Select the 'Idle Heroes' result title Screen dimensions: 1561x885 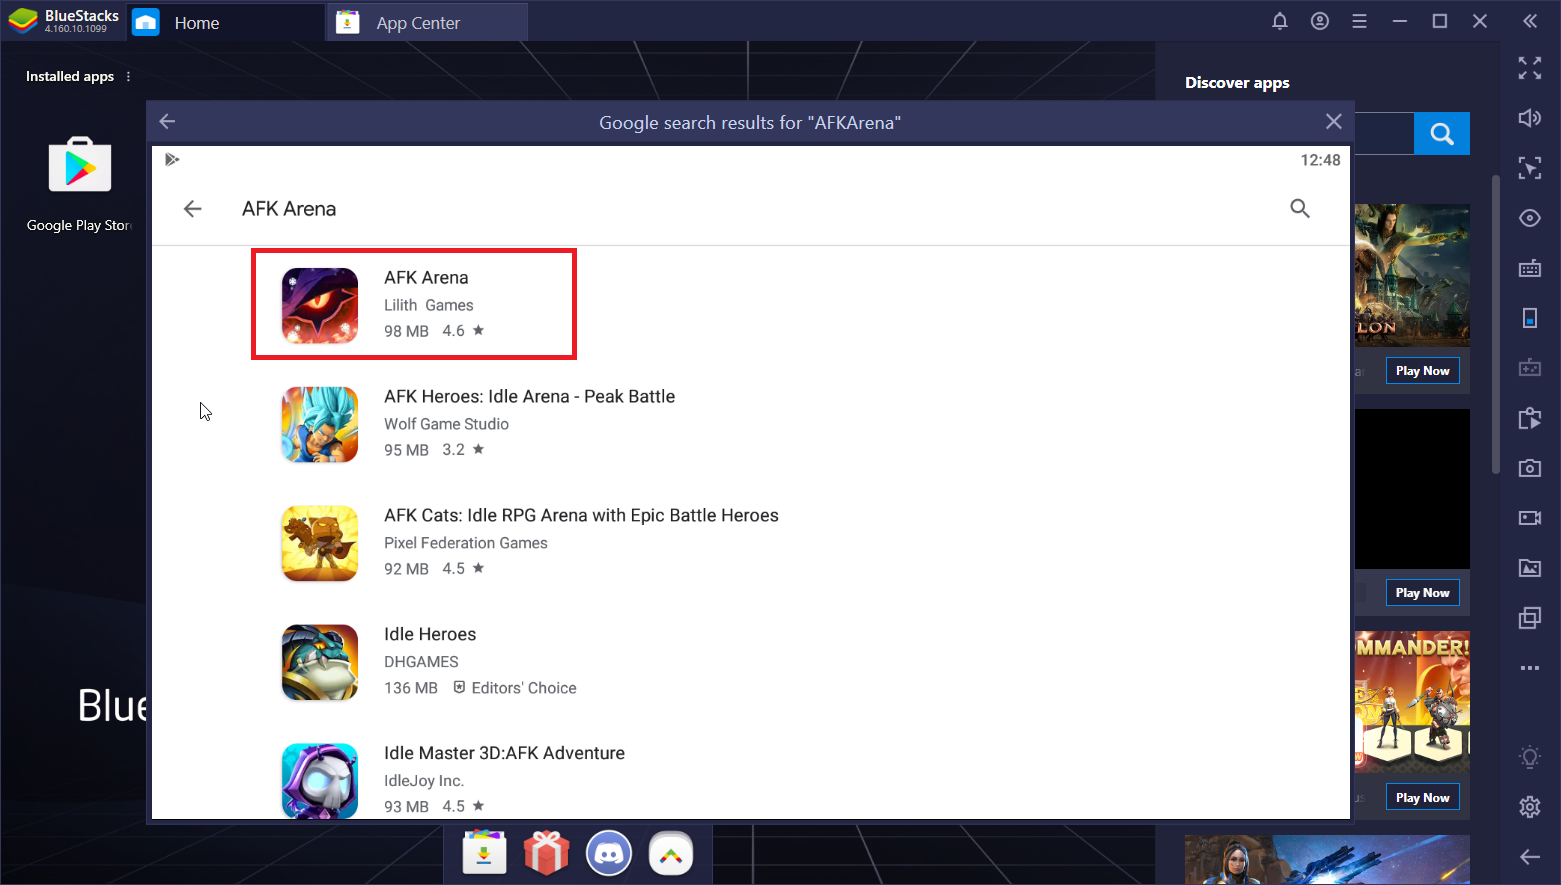pos(430,635)
